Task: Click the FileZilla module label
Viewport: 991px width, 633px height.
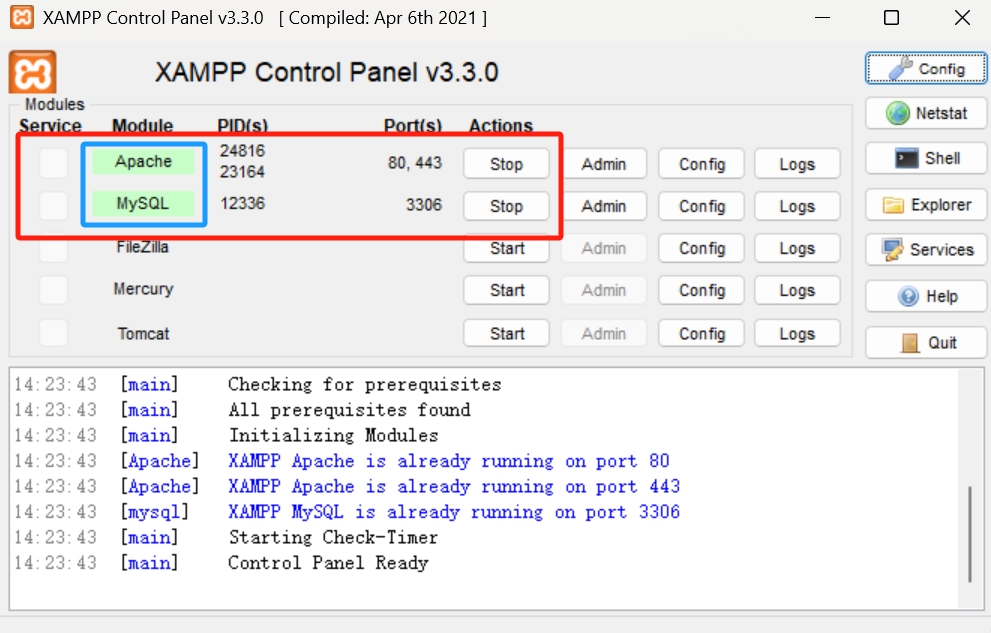Action: coord(142,247)
